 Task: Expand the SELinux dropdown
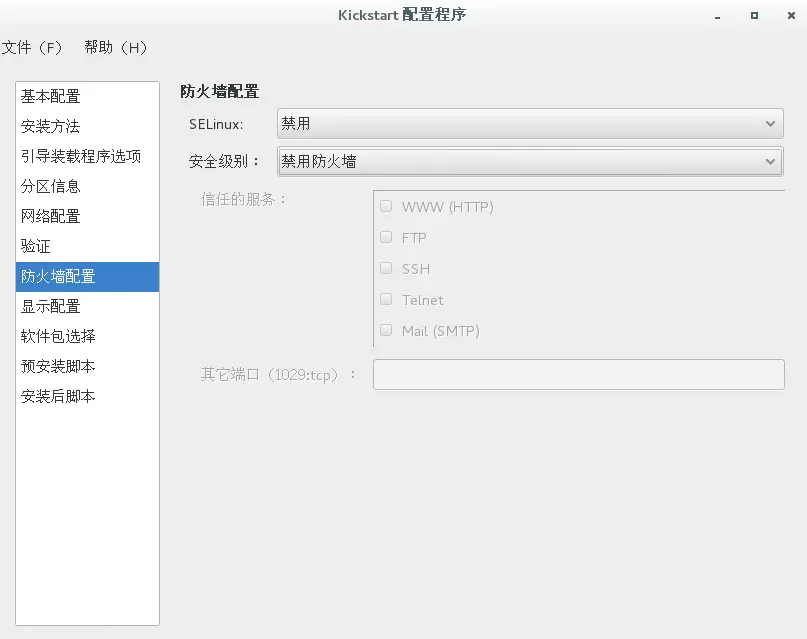pyautogui.click(x=529, y=124)
